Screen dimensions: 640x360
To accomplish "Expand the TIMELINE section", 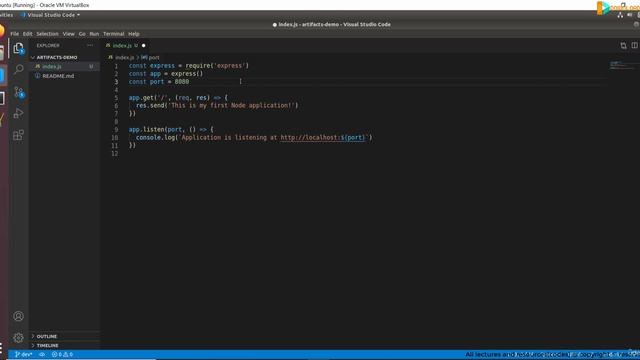I will tap(47, 345).
